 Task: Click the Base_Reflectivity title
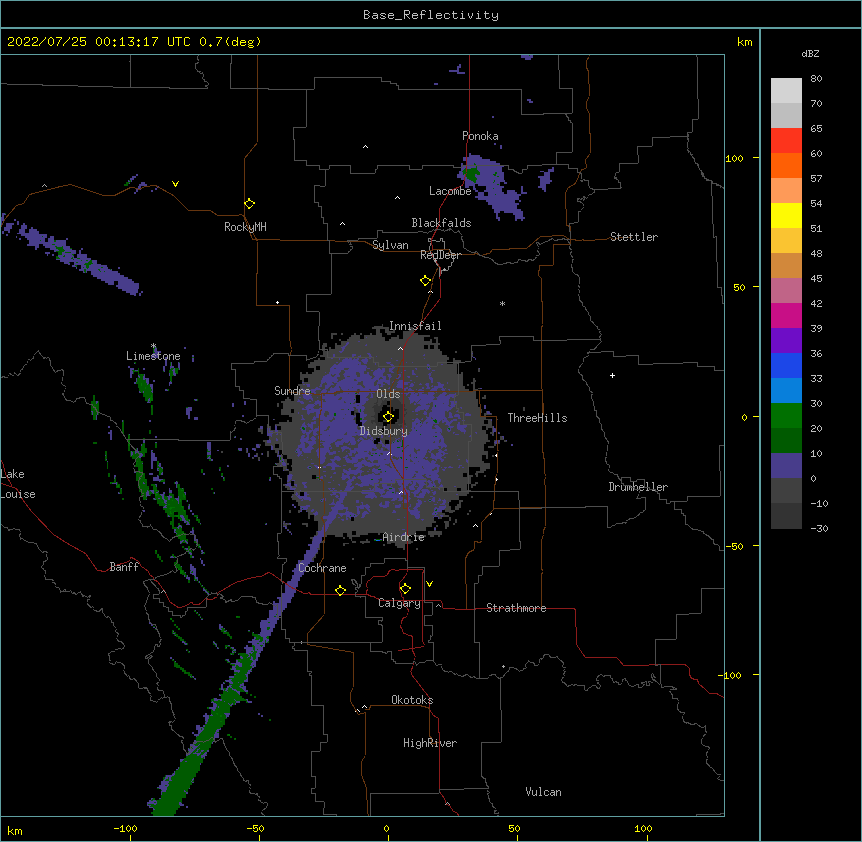pyautogui.click(x=431, y=15)
